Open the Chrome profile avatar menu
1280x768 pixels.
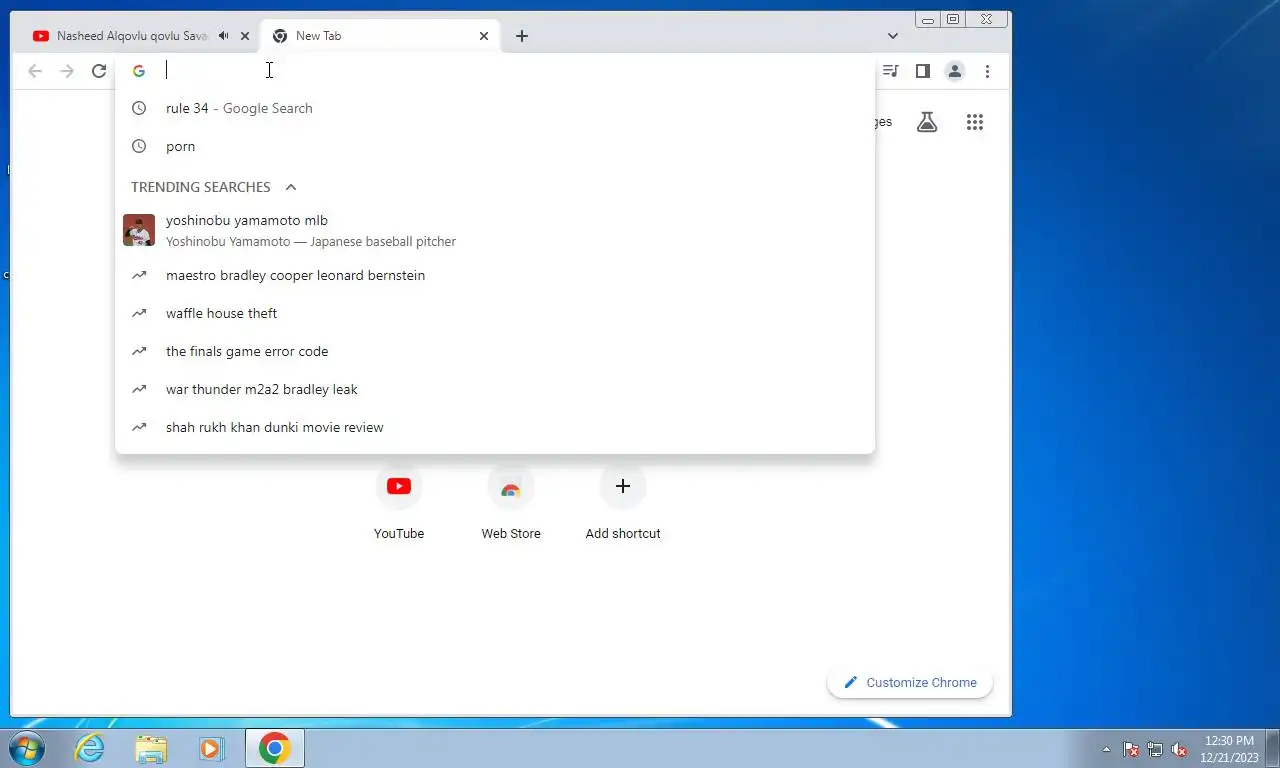[x=955, y=71]
